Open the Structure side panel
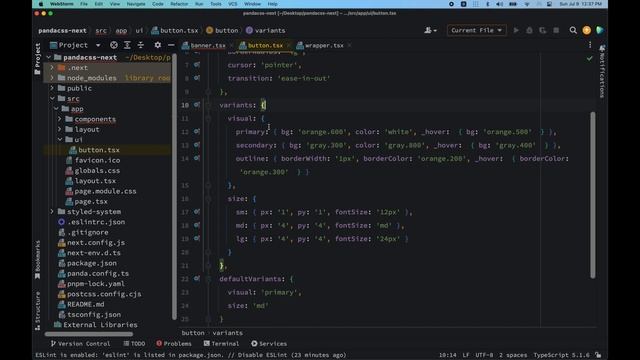The height and width of the screenshot is (360, 640). coord(38,310)
